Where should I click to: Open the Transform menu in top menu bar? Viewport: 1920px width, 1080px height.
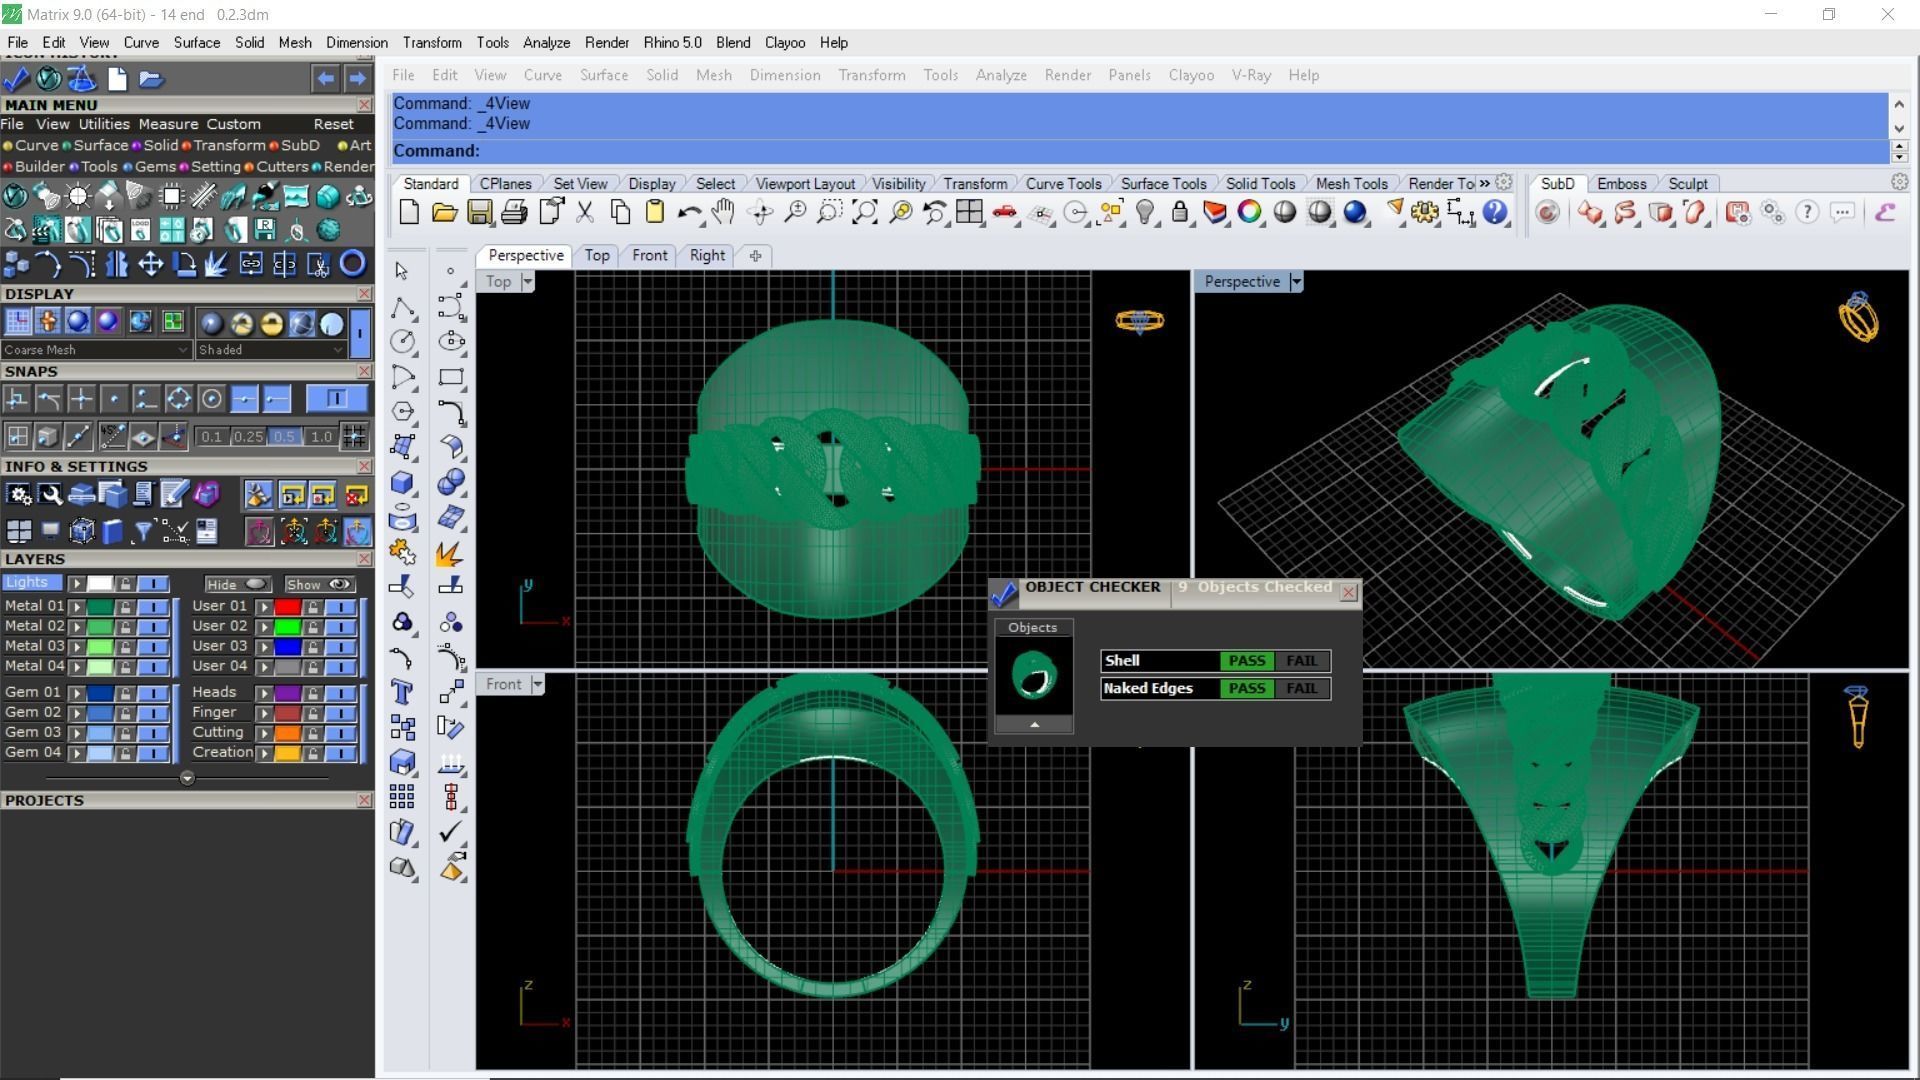click(x=432, y=43)
